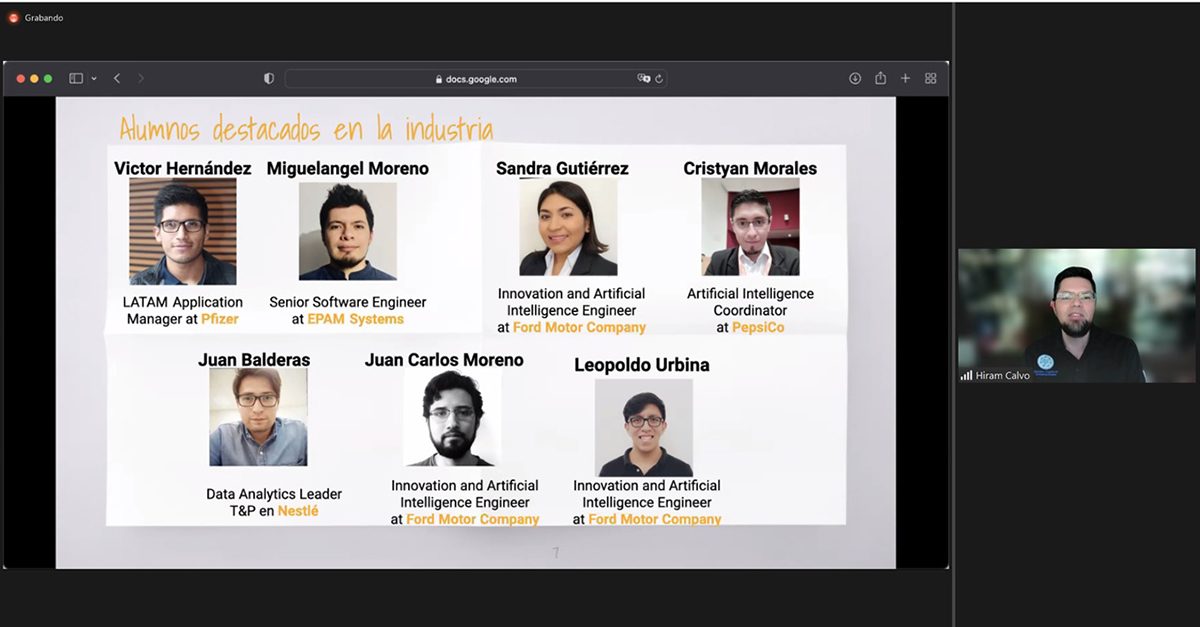Toggle the Safari sidebar icon
Screen dimensions: 1200x627
click(76, 78)
